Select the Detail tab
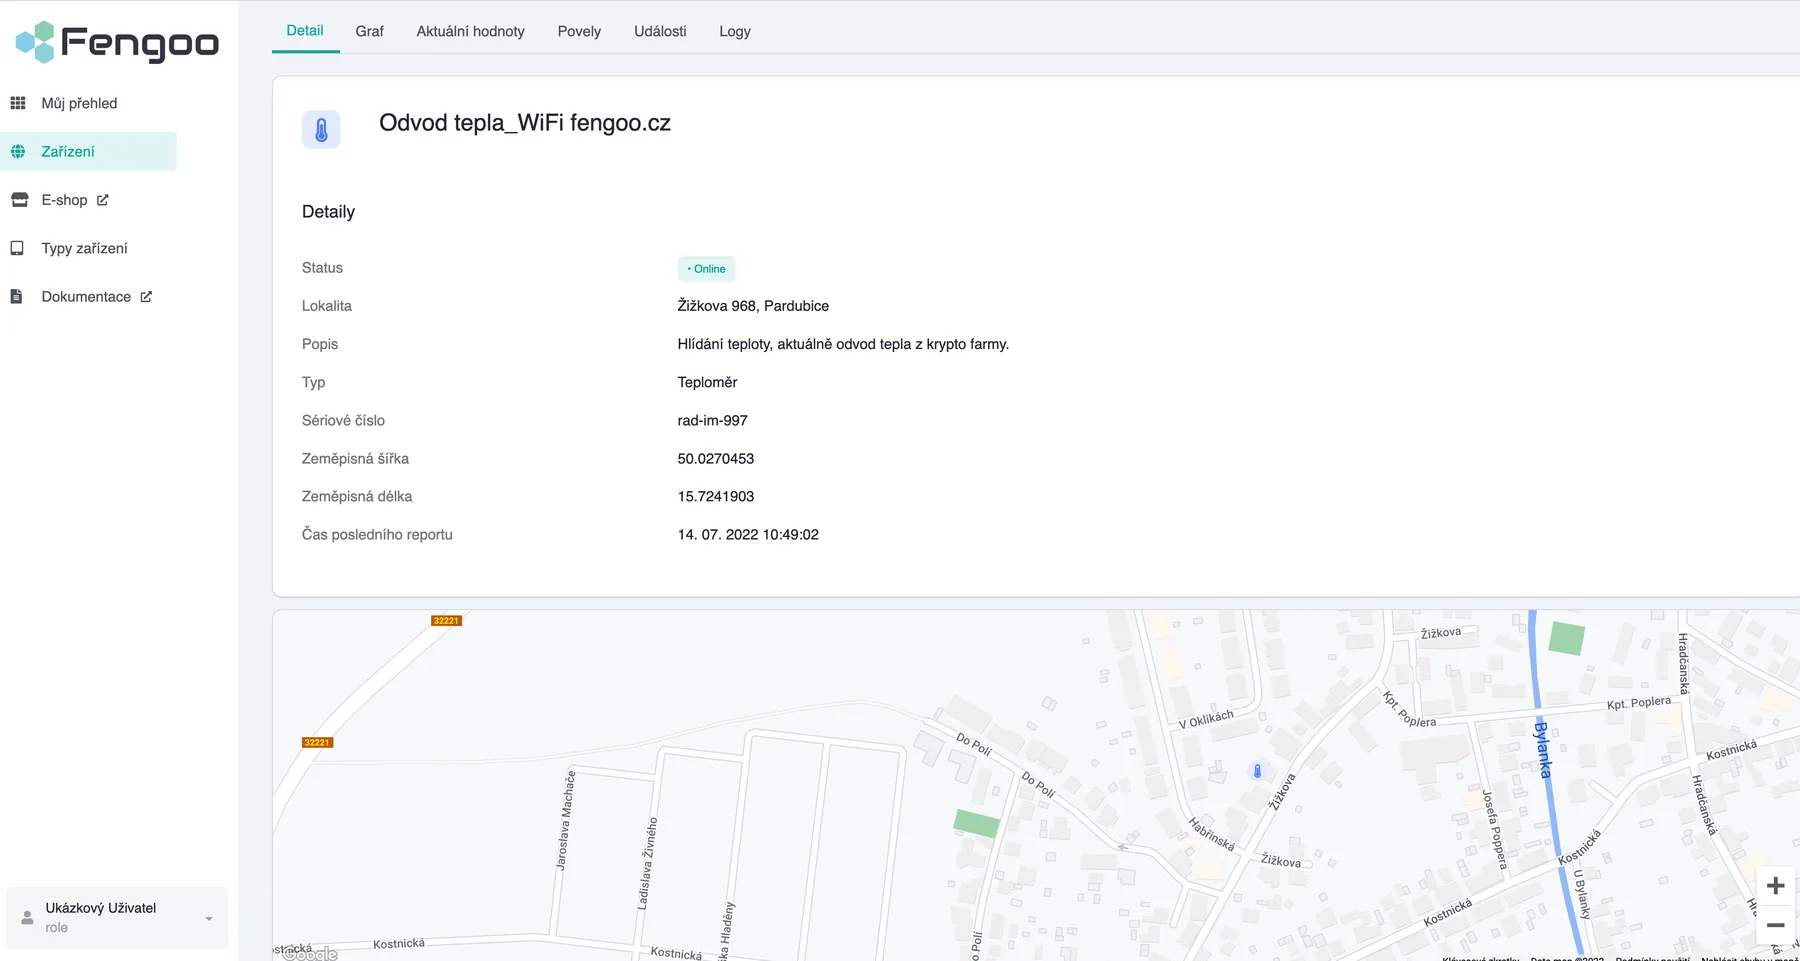The height and width of the screenshot is (961, 1800). (305, 30)
